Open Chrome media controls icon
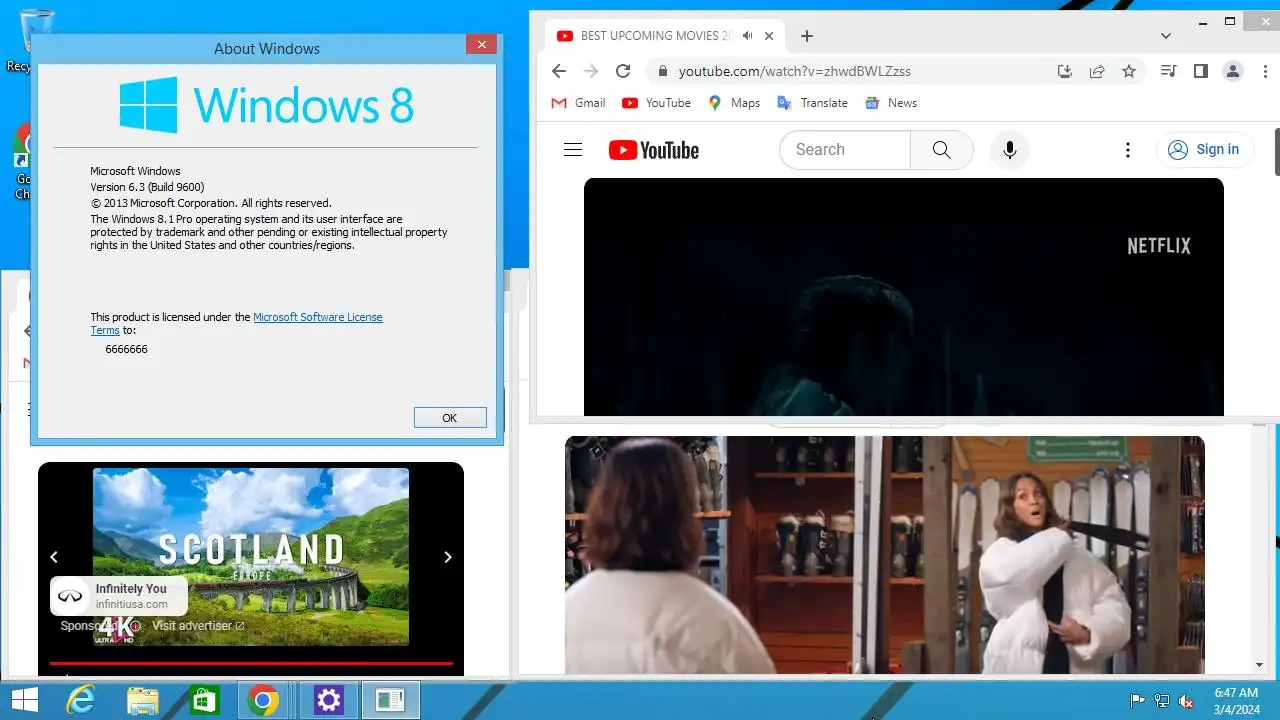This screenshot has height=720, width=1280. tap(1168, 71)
